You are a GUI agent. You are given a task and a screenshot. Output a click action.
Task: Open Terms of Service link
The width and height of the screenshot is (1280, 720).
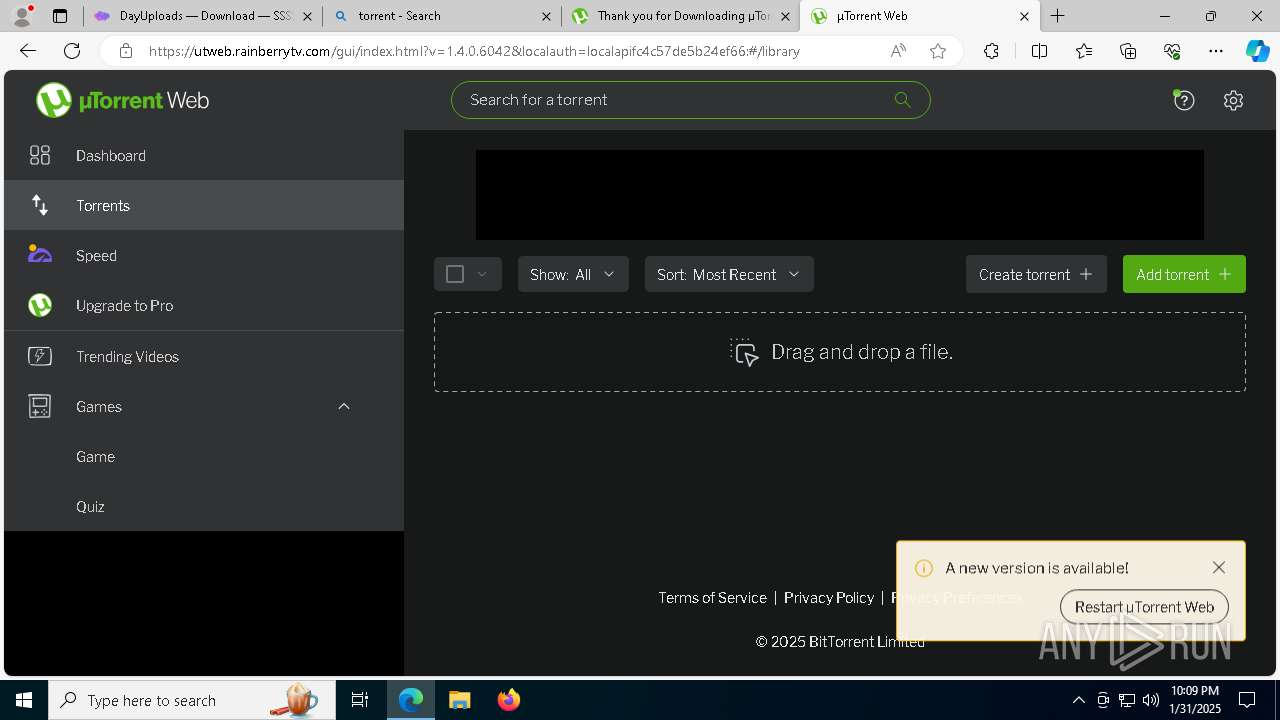712,597
